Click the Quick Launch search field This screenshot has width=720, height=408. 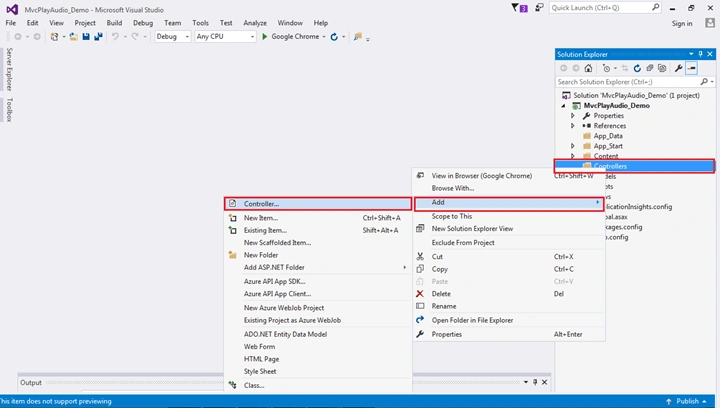tap(605, 8)
